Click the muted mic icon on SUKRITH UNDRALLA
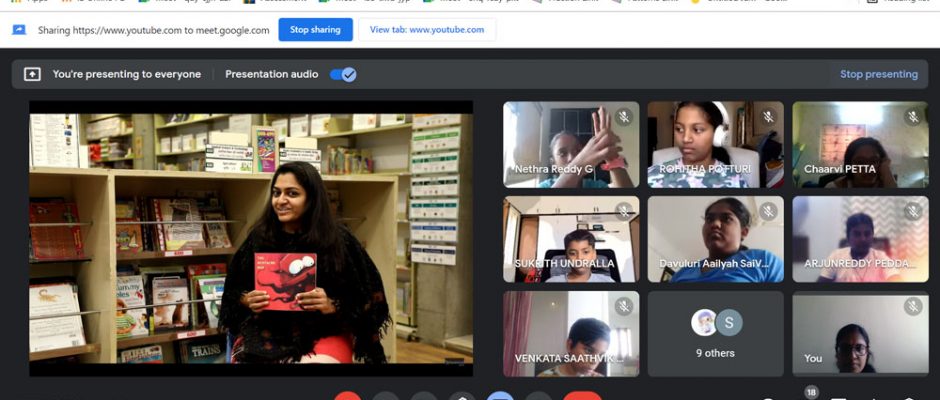This screenshot has height=400, width=940. pyautogui.click(x=623, y=211)
